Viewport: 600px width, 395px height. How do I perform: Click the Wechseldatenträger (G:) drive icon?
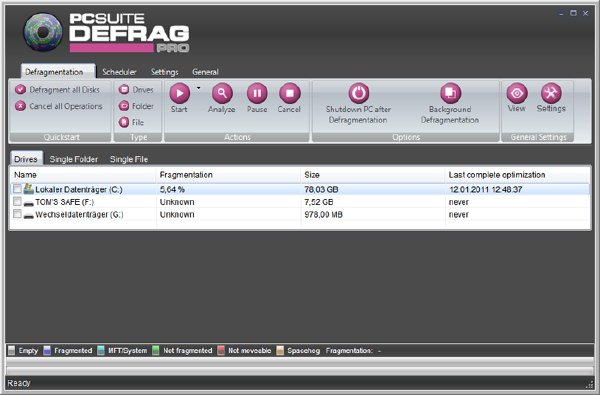(x=29, y=215)
